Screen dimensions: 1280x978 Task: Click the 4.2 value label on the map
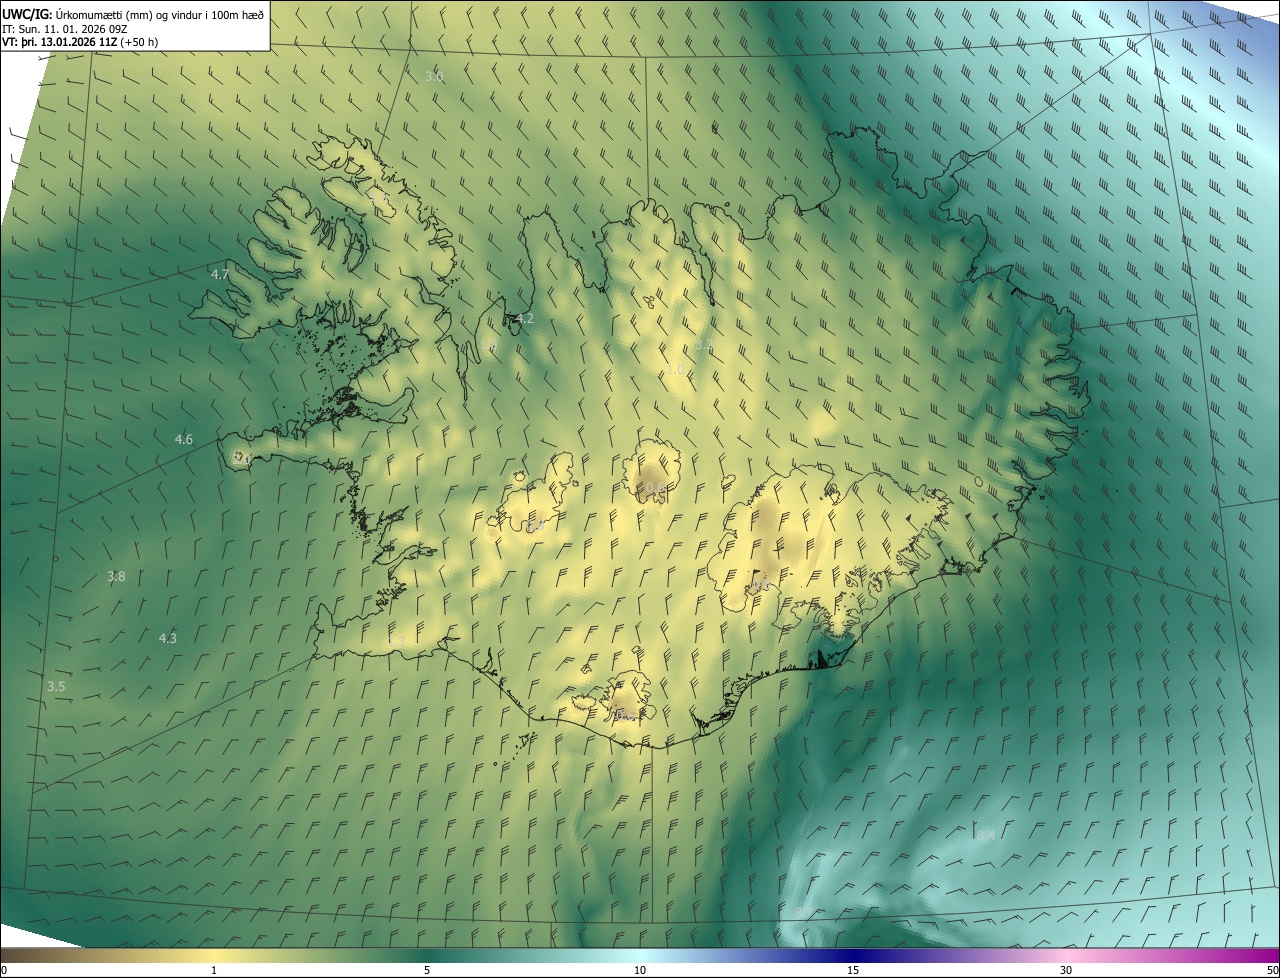[524, 319]
